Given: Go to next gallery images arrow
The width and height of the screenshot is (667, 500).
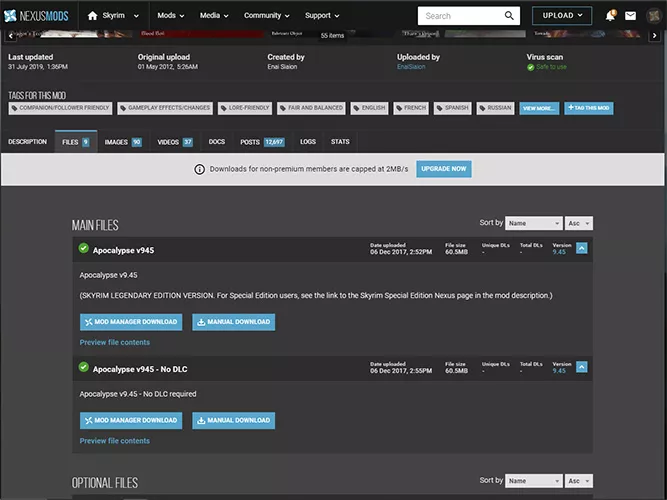Looking at the screenshot, I should (654, 36).
